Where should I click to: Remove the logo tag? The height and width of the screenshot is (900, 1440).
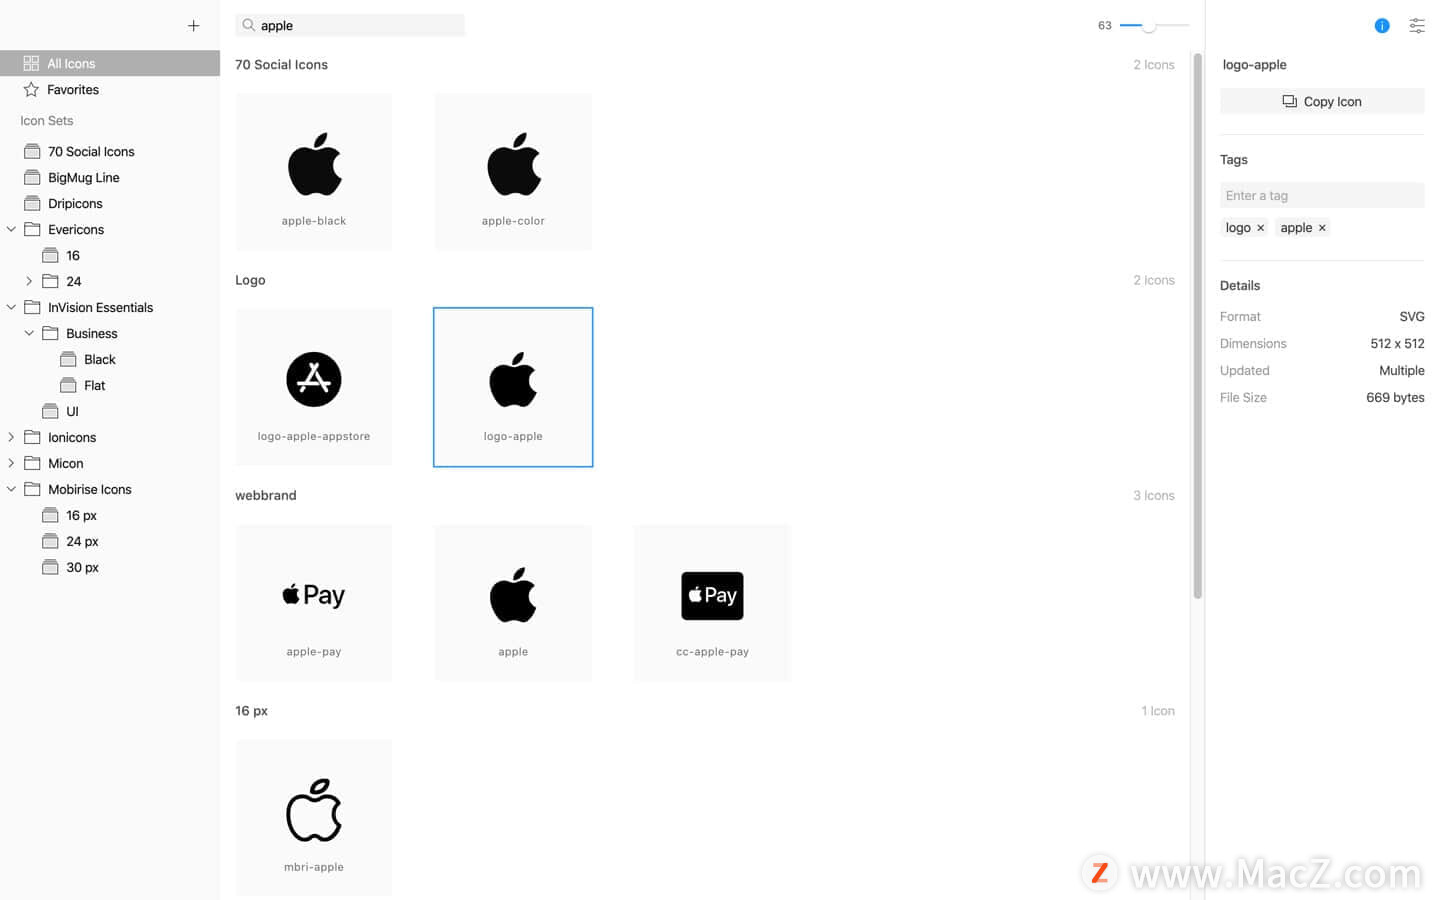tap(1260, 228)
